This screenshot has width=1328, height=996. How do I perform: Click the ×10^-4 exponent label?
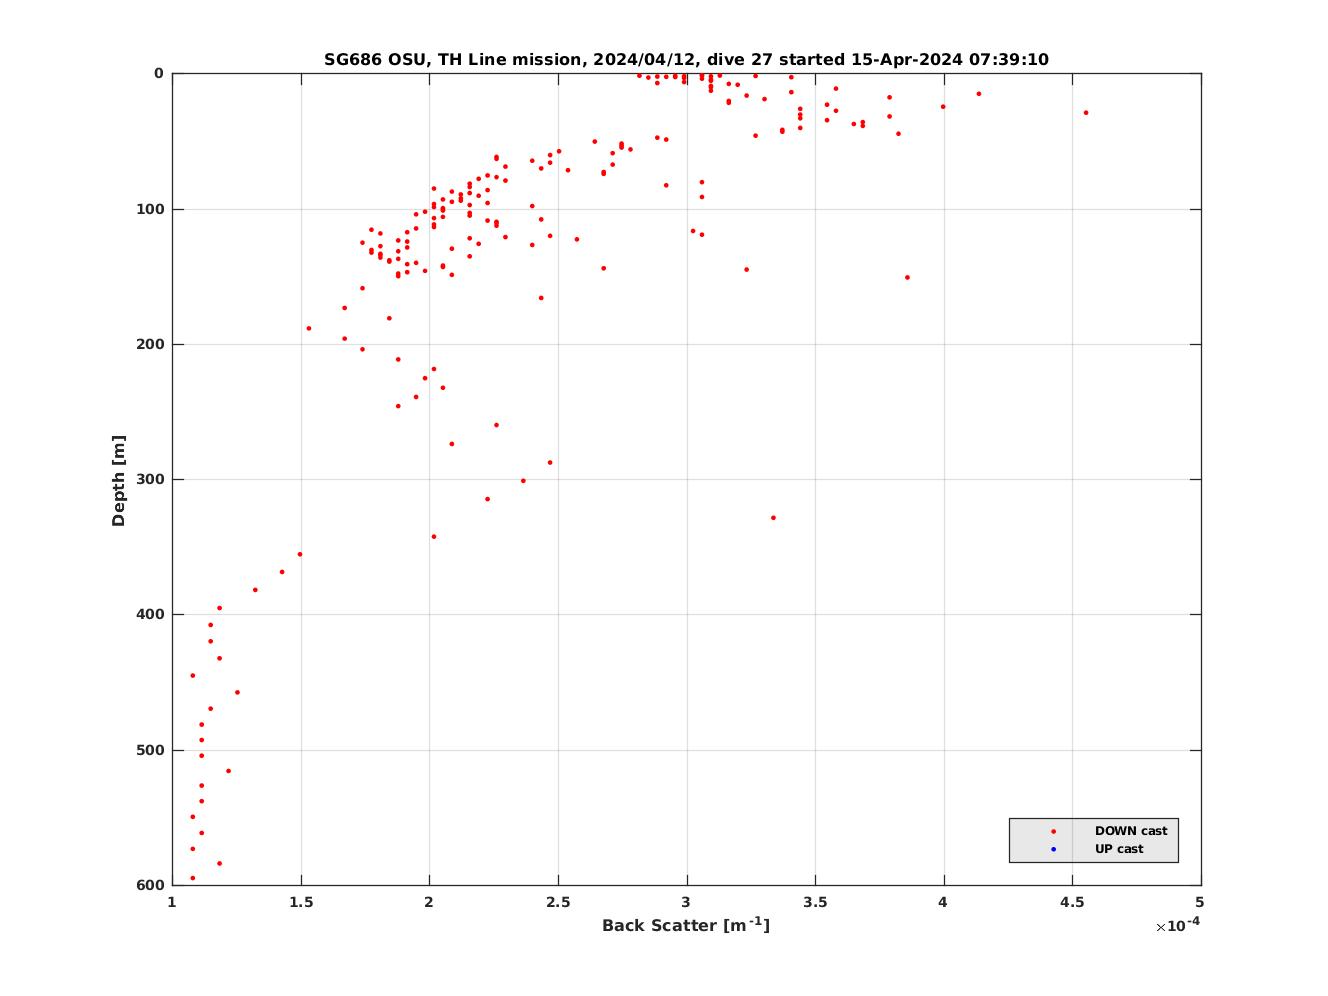(x=1178, y=925)
